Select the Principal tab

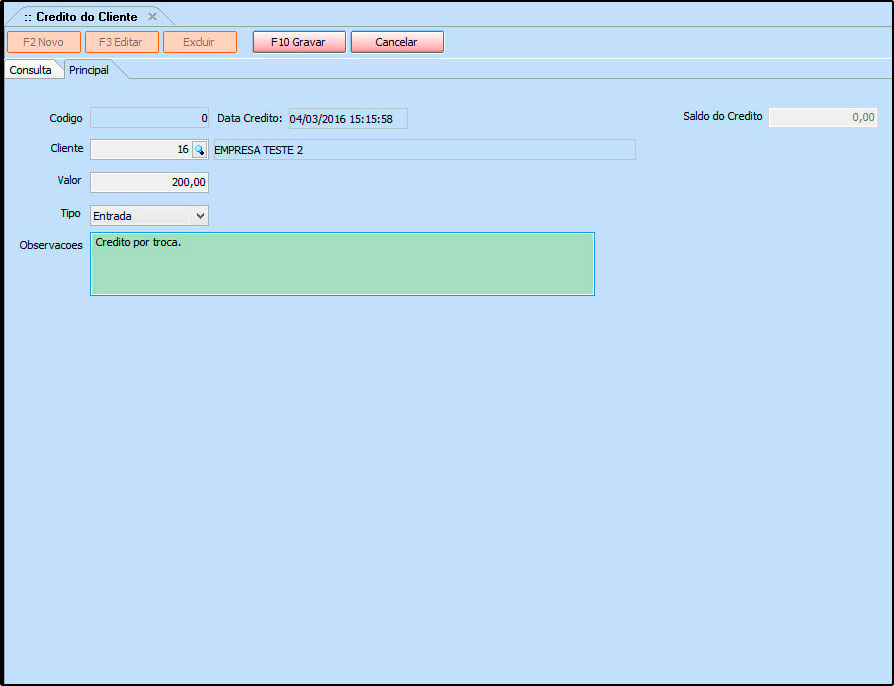[x=89, y=70]
